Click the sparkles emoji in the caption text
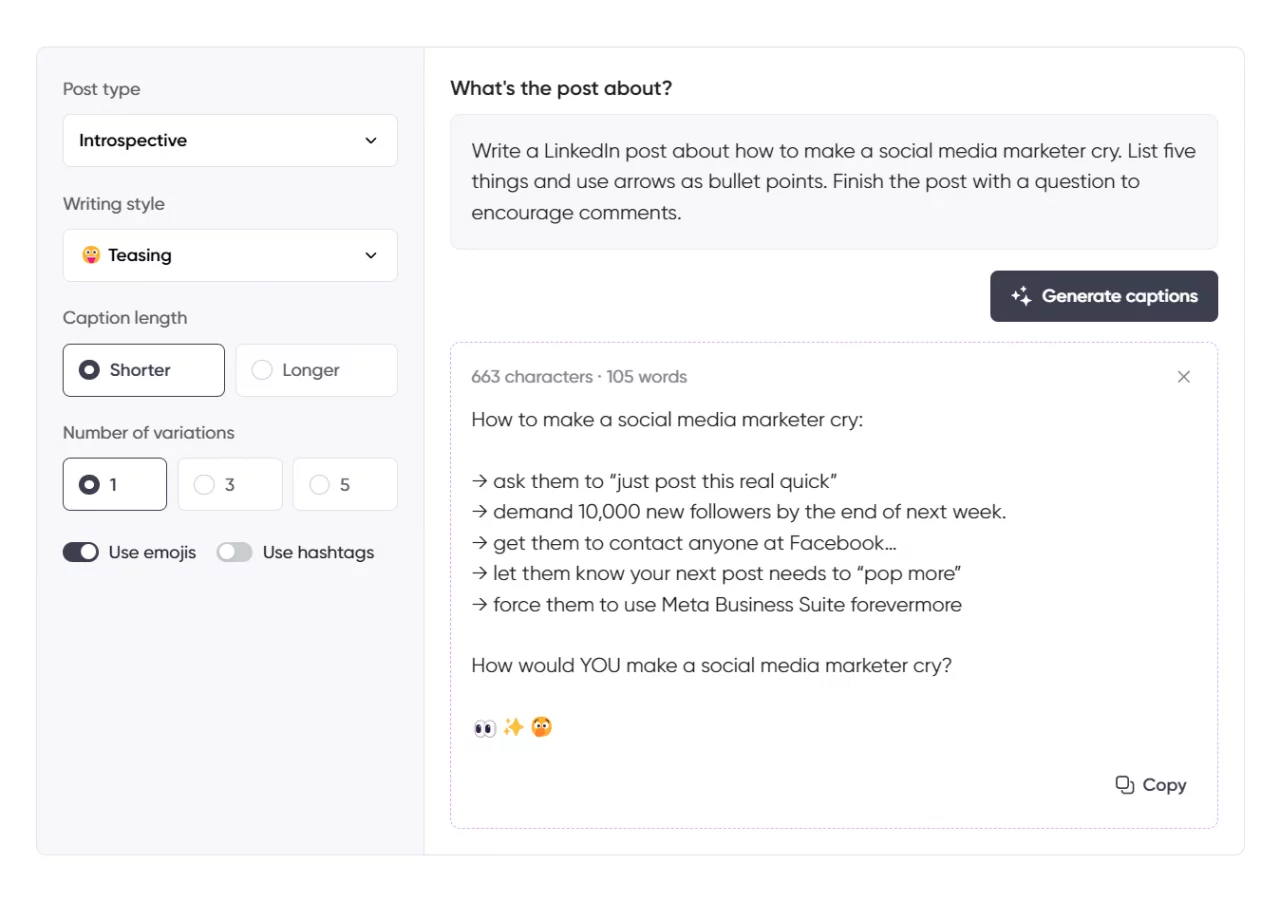The height and width of the screenshot is (900, 1280). (x=512, y=727)
